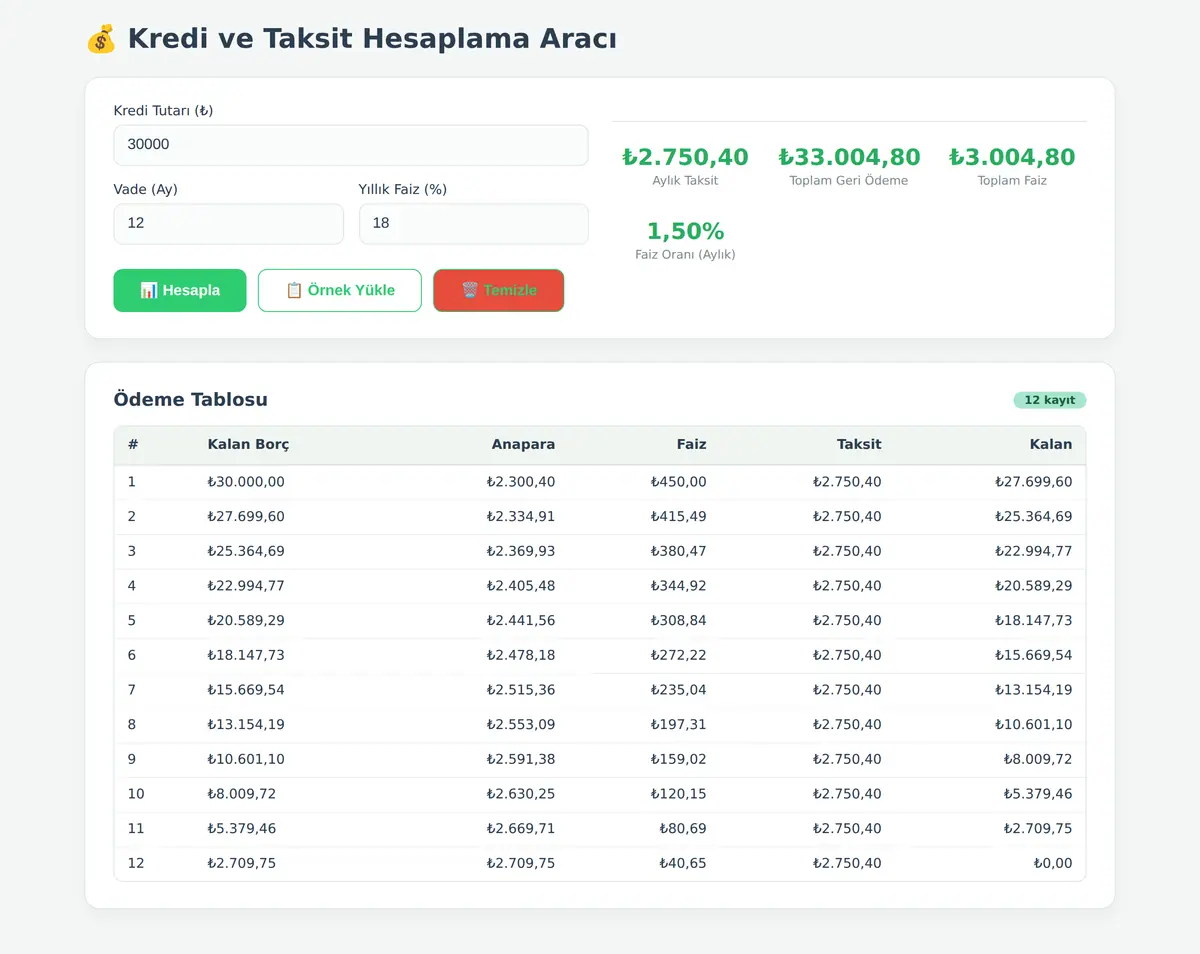Click the Anapara column header
The height and width of the screenshot is (954, 1200).
tap(523, 444)
